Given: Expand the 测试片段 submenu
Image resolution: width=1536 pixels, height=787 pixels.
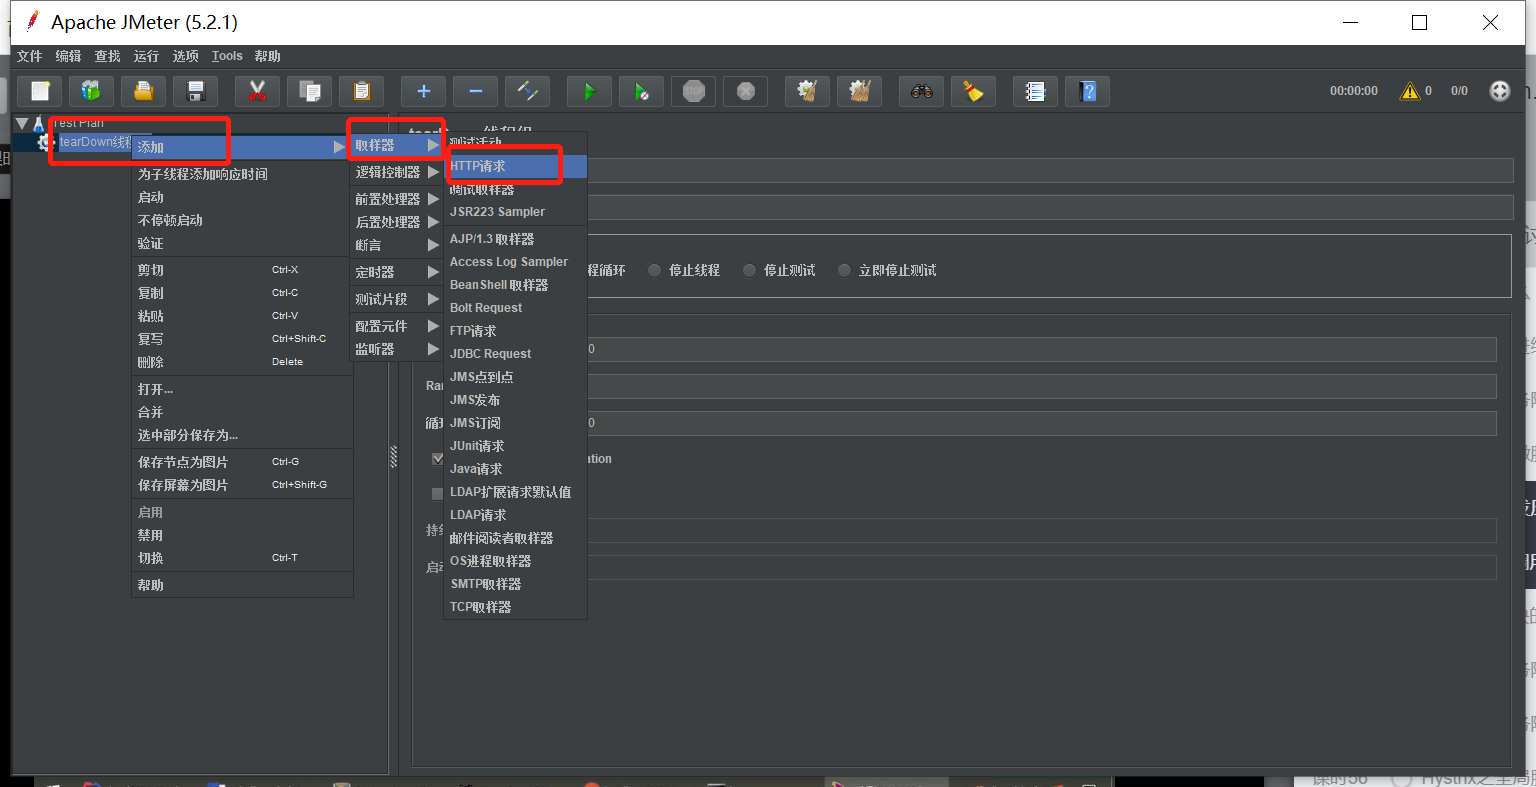Looking at the screenshot, I should (x=396, y=299).
